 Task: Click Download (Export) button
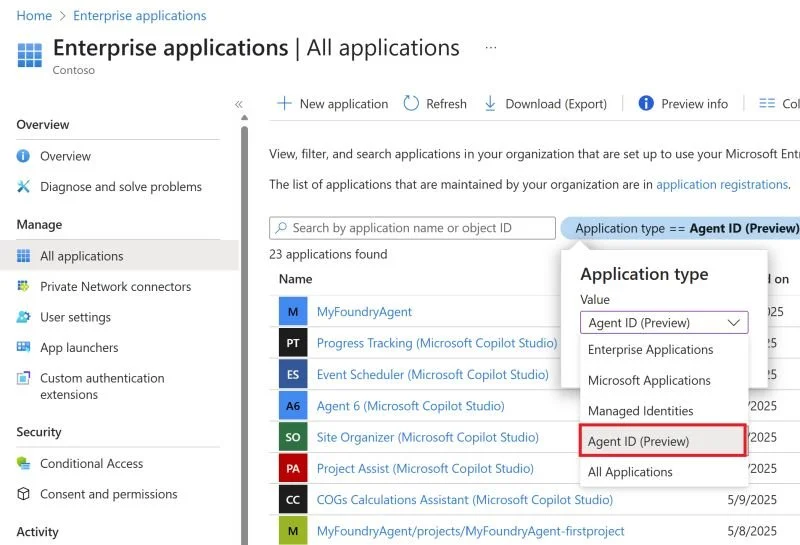(x=545, y=104)
